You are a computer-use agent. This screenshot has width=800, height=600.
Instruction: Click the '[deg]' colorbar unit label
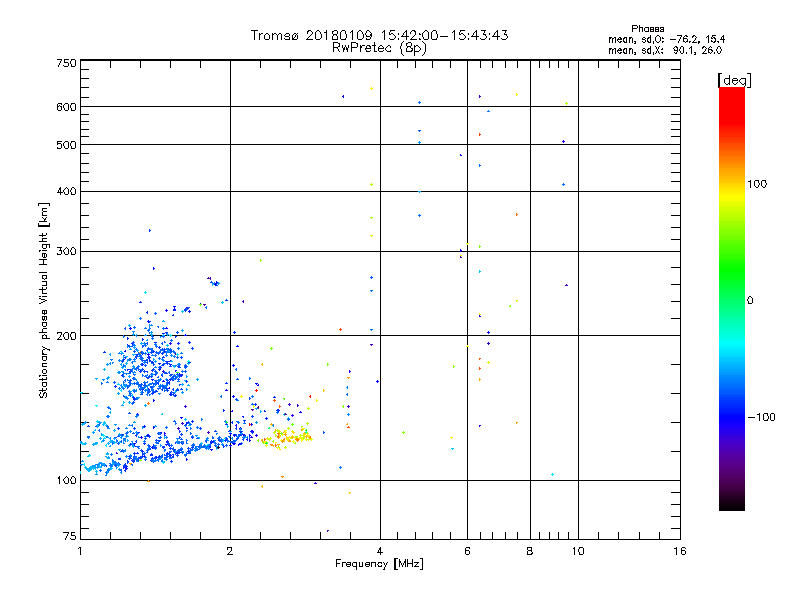[x=734, y=80]
